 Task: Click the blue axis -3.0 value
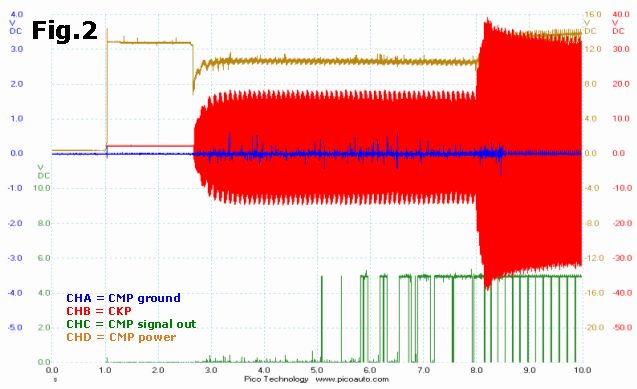[15, 258]
